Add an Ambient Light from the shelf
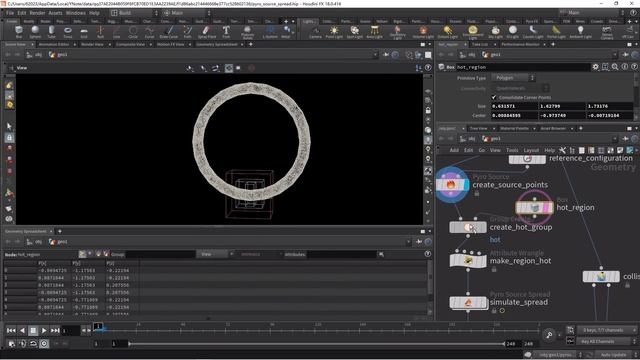This screenshot has height=360, width=640. [580, 31]
